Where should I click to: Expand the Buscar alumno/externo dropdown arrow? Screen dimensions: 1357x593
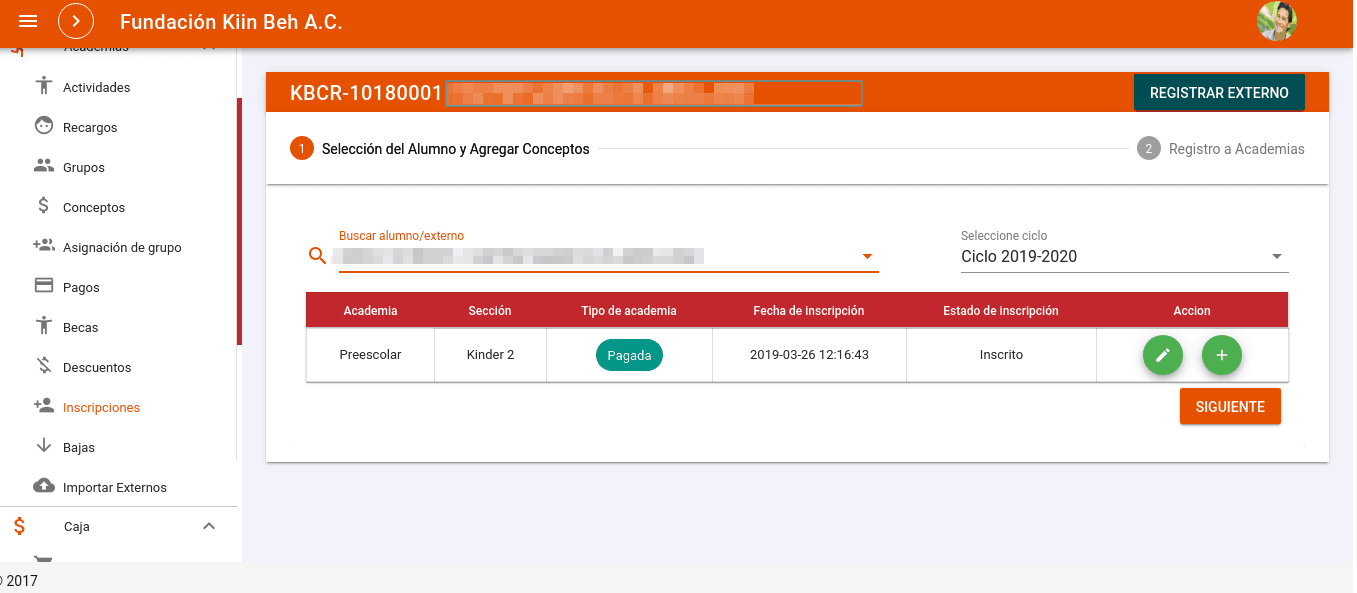(x=867, y=256)
